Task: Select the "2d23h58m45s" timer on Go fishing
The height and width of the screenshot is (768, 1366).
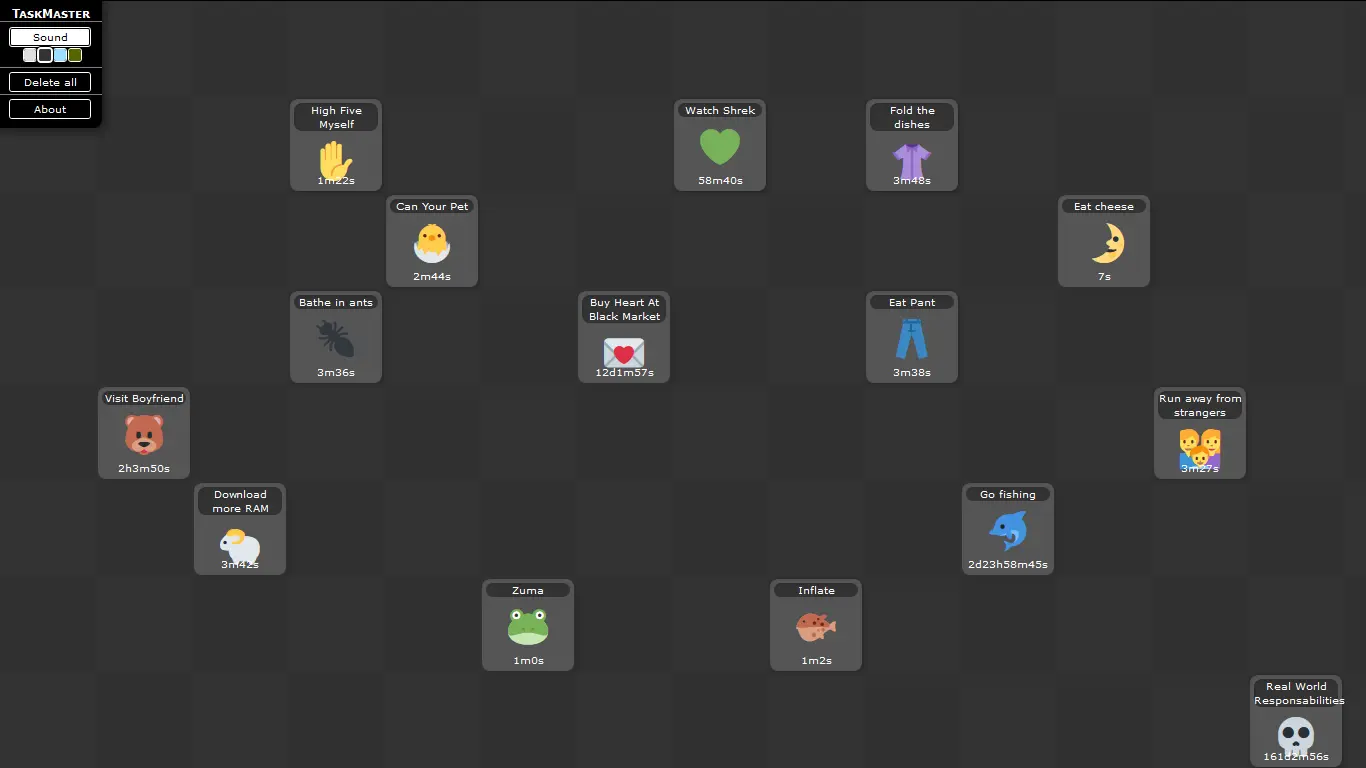Action: [1008, 565]
